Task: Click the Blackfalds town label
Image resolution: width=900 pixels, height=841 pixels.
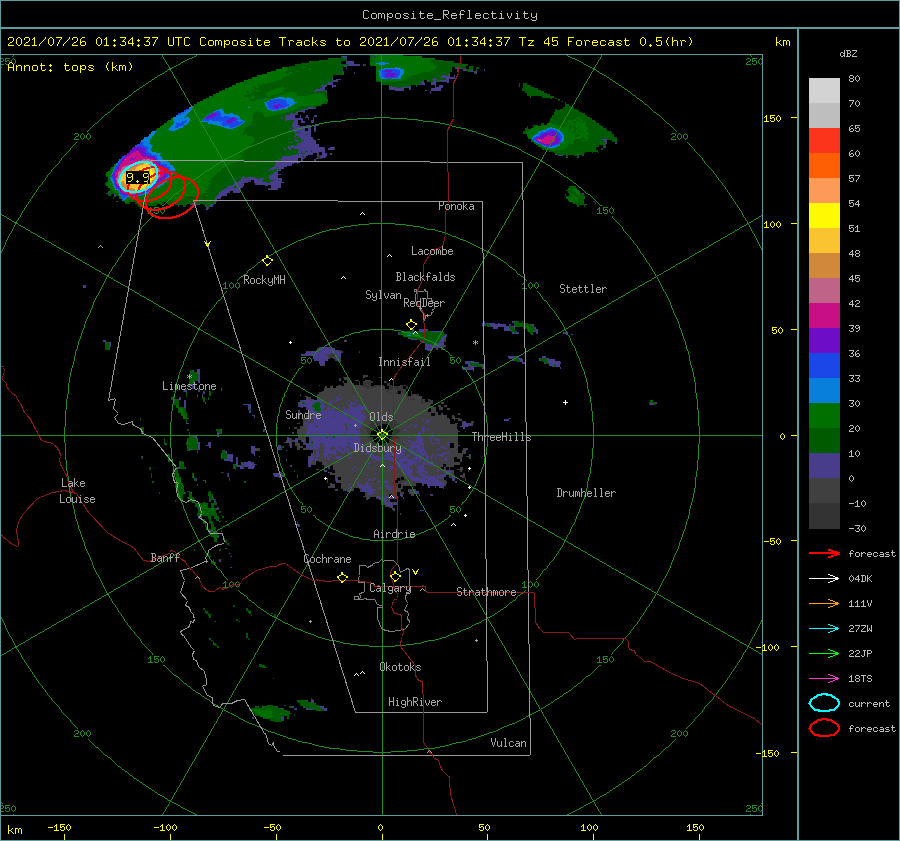Action: [x=425, y=277]
